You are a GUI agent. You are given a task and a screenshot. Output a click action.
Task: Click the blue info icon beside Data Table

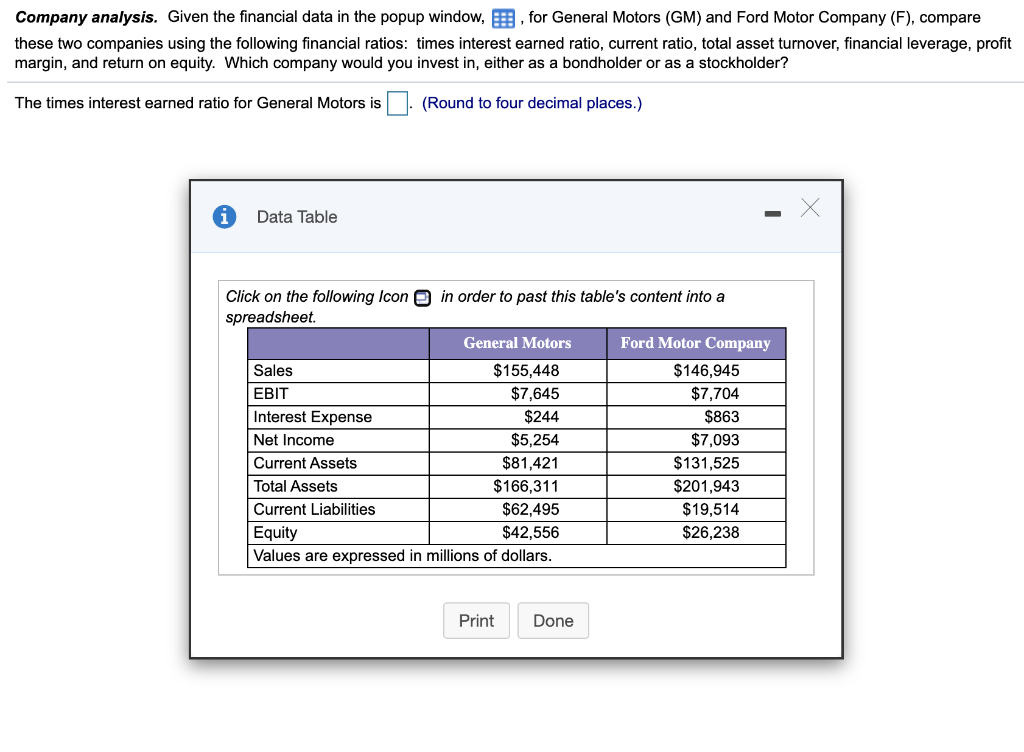click(224, 216)
